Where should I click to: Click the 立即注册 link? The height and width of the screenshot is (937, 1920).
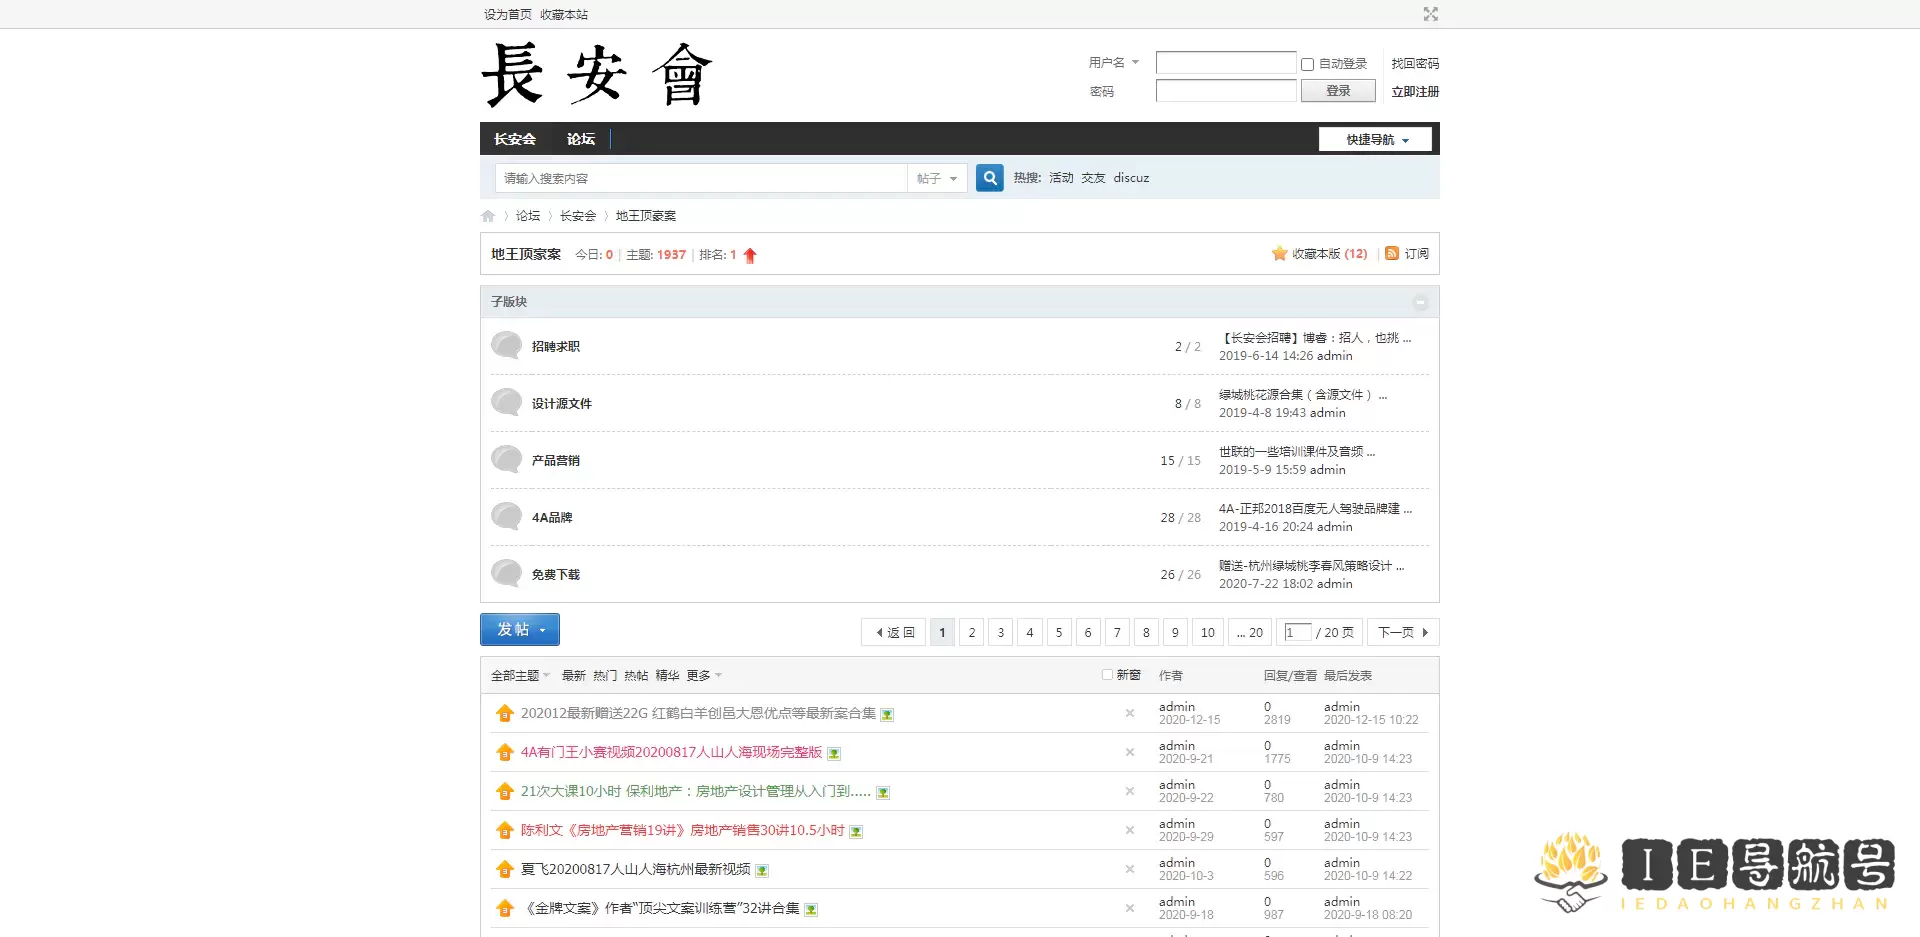coord(1414,92)
